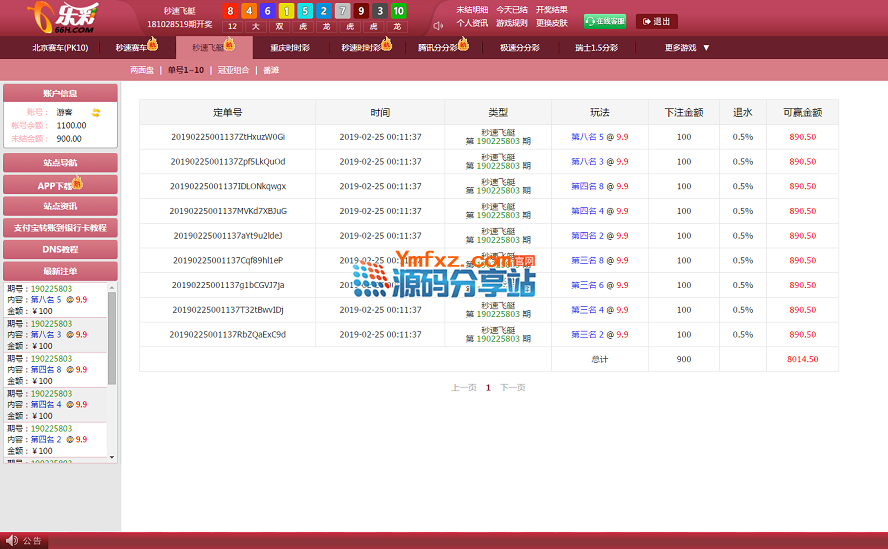The image size is (888, 549).
Task: Click the account refresh icon beside 游客
Action: pyautogui.click(x=96, y=112)
